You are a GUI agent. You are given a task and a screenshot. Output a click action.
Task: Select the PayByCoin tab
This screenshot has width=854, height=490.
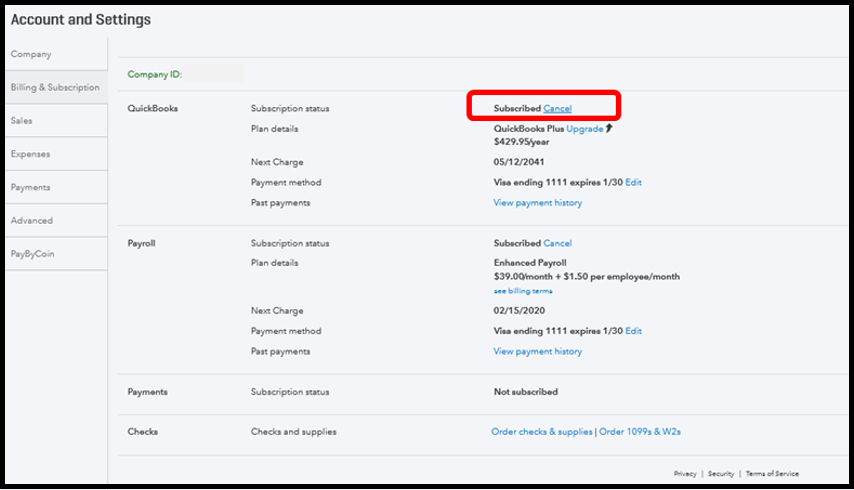tap(56, 254)
